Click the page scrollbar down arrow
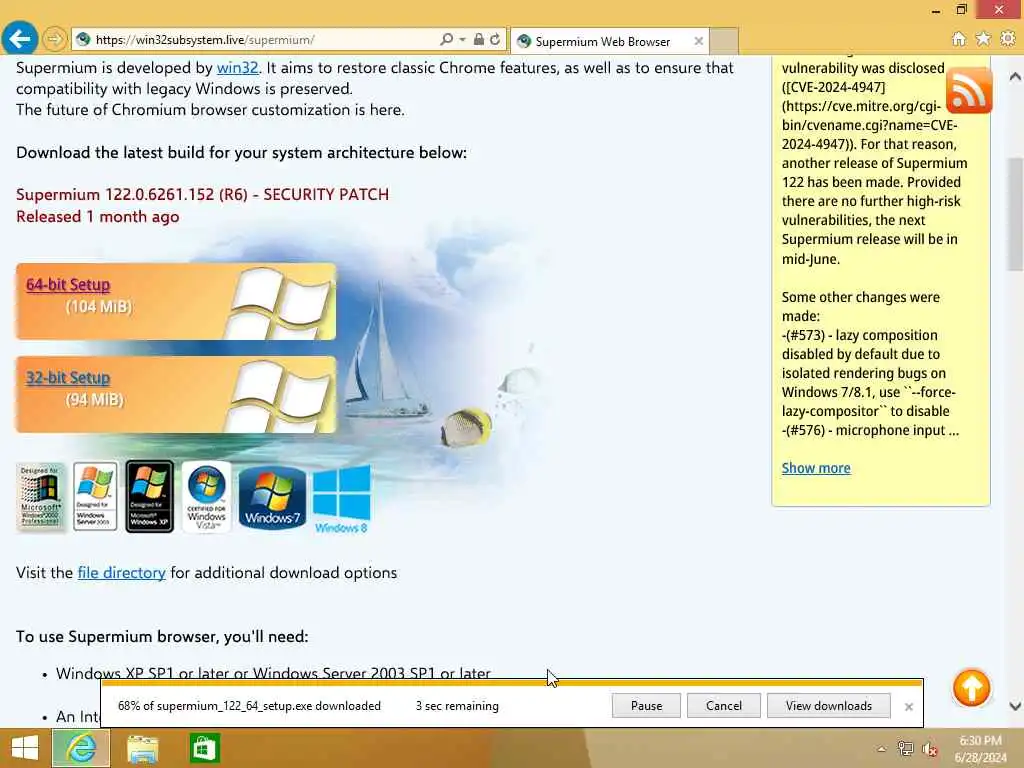The width and height of the screenshot is (1024, 768). [1015, 706]
